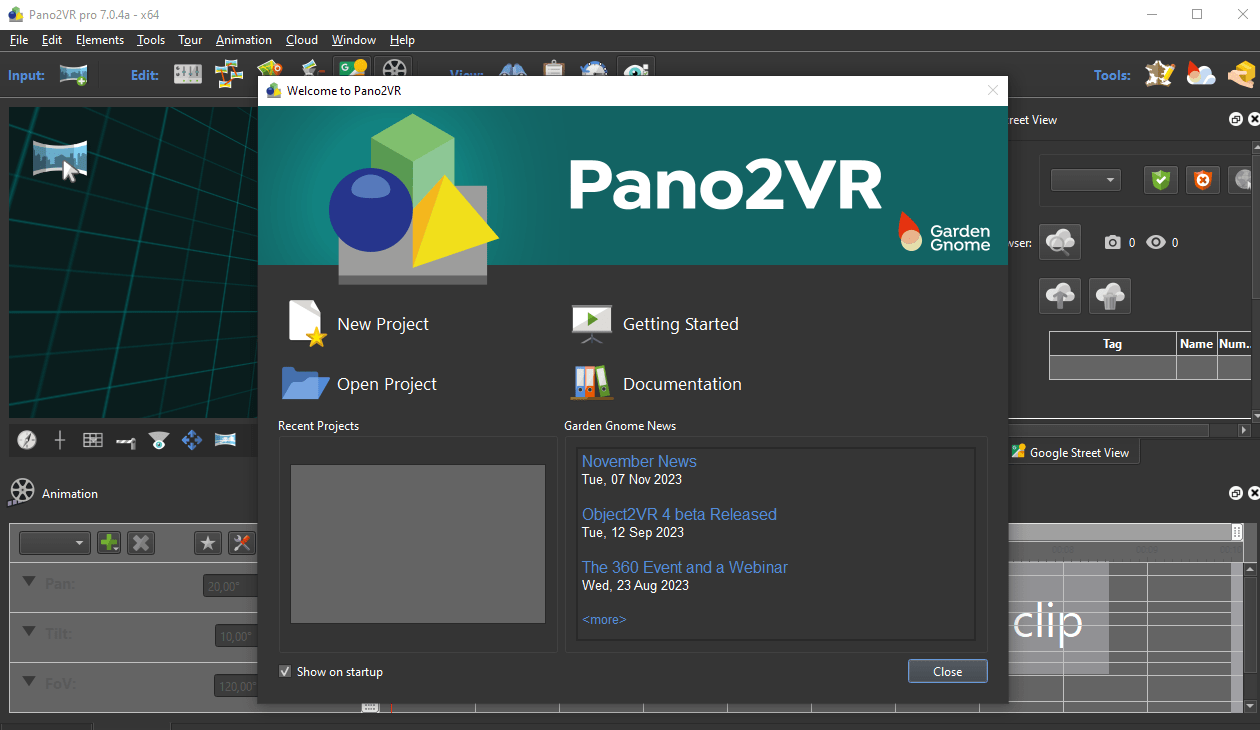Open the Edit sliders properties icon
The width and height of the screenshot is (1260, 730).
(188, 74)
